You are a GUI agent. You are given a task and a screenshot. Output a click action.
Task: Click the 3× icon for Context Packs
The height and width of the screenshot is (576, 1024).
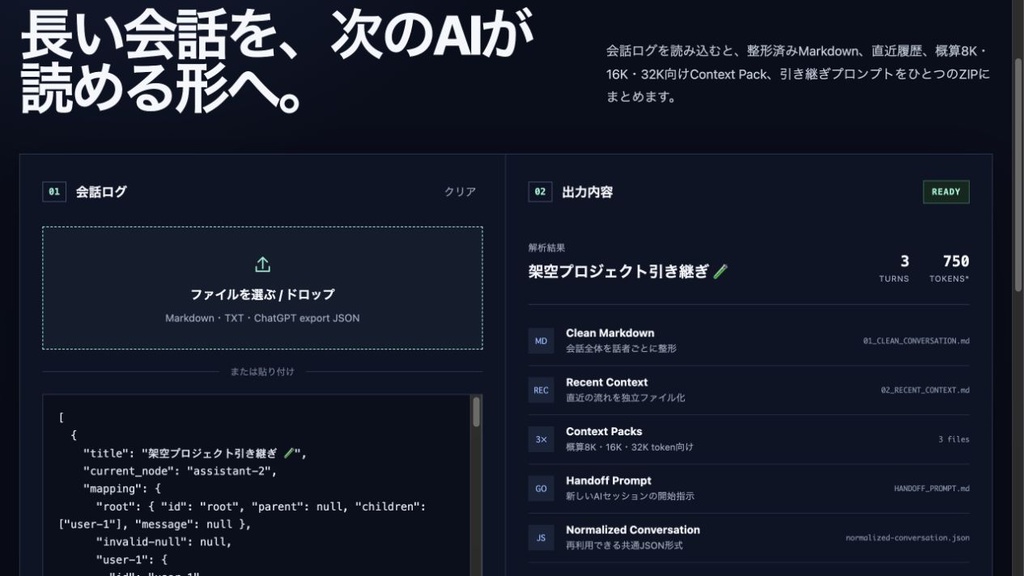pos(541,440)
